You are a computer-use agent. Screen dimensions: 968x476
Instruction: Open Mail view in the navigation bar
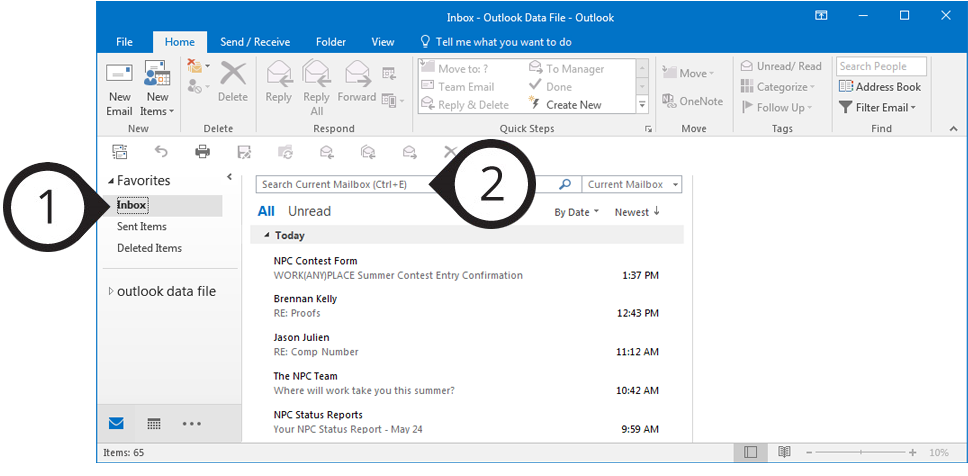pos(117,424)
